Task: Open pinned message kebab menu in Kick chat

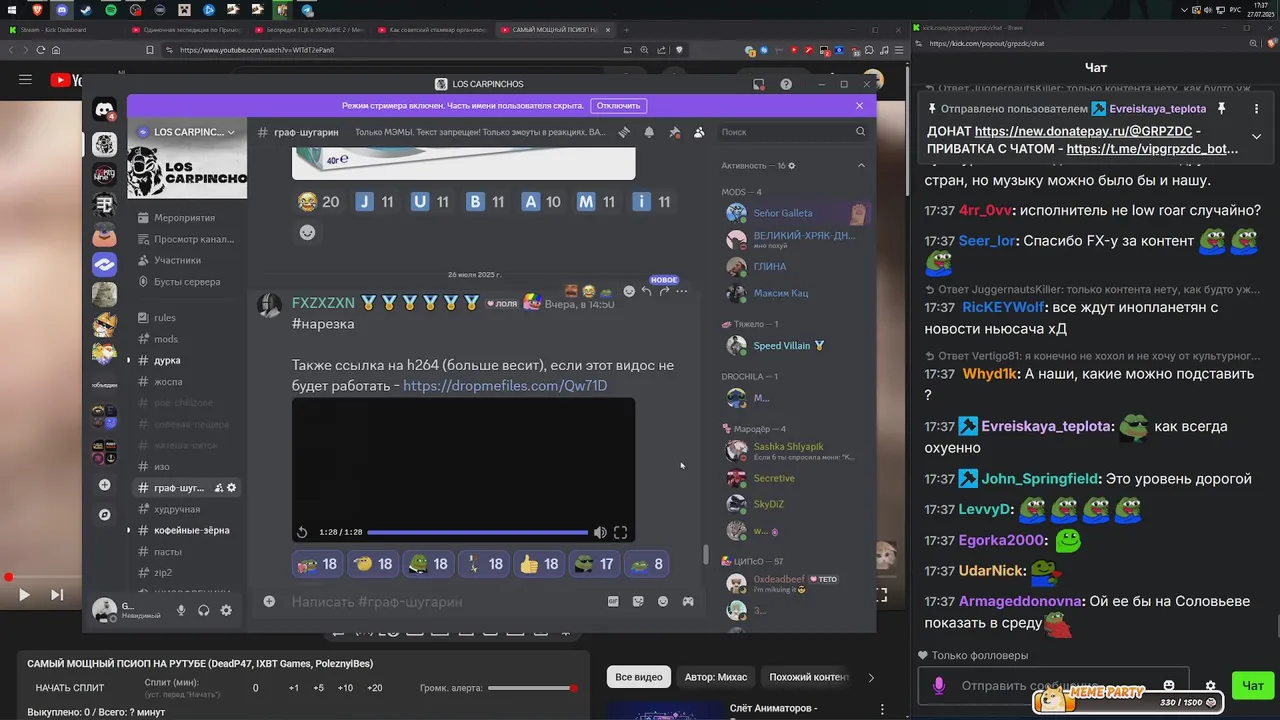Action: tap(1257, 108)
